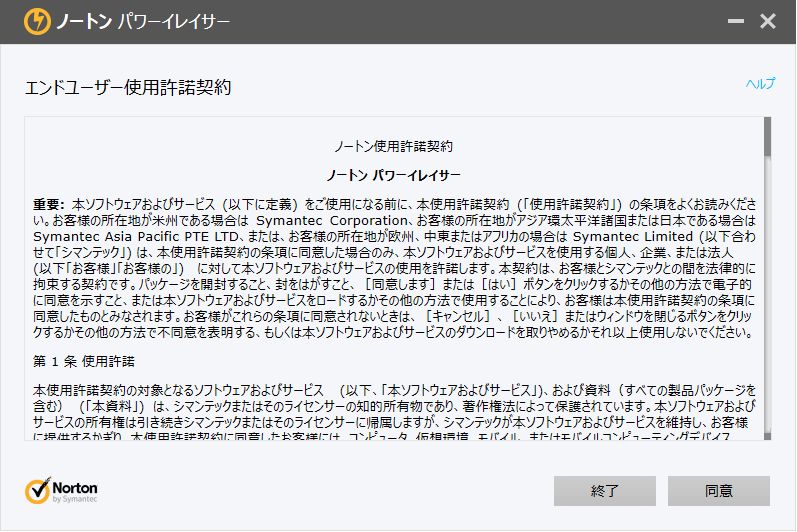Open the ヘルプ help link
This screenshot has width=797, height=532.
click(x=760, y=83)
